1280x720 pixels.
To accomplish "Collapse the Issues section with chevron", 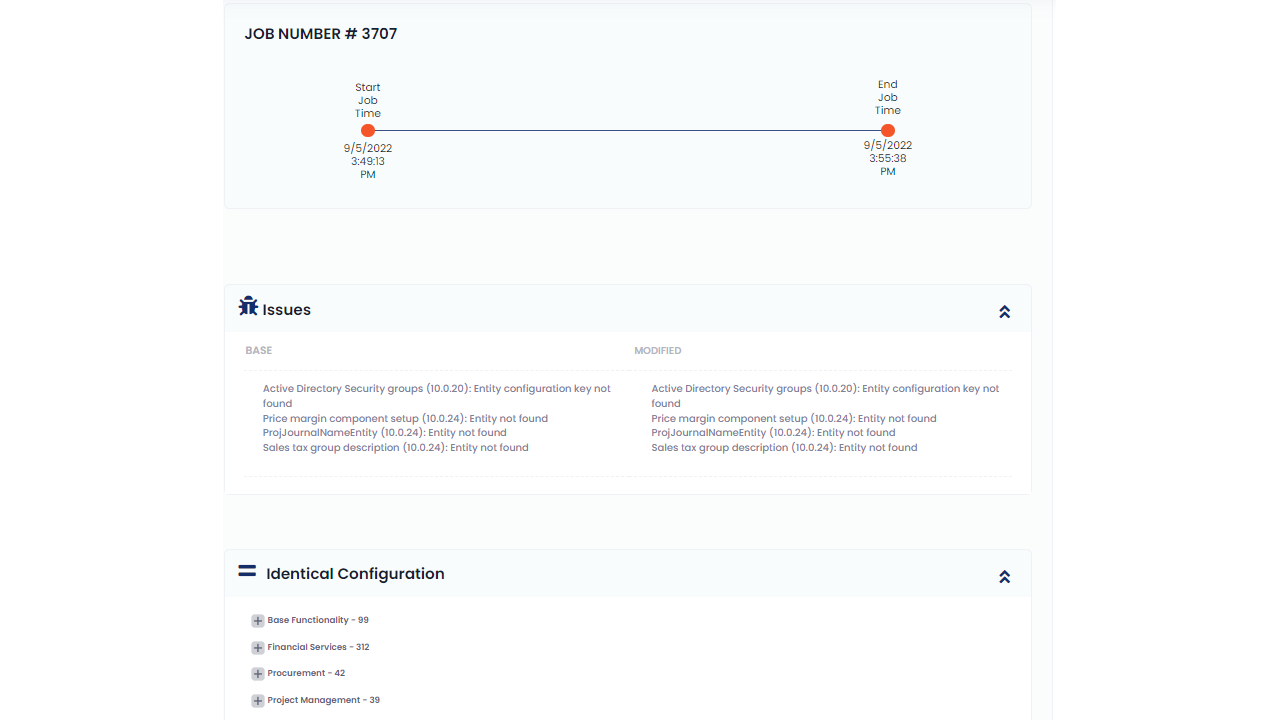I will (x=1005, y=312).
